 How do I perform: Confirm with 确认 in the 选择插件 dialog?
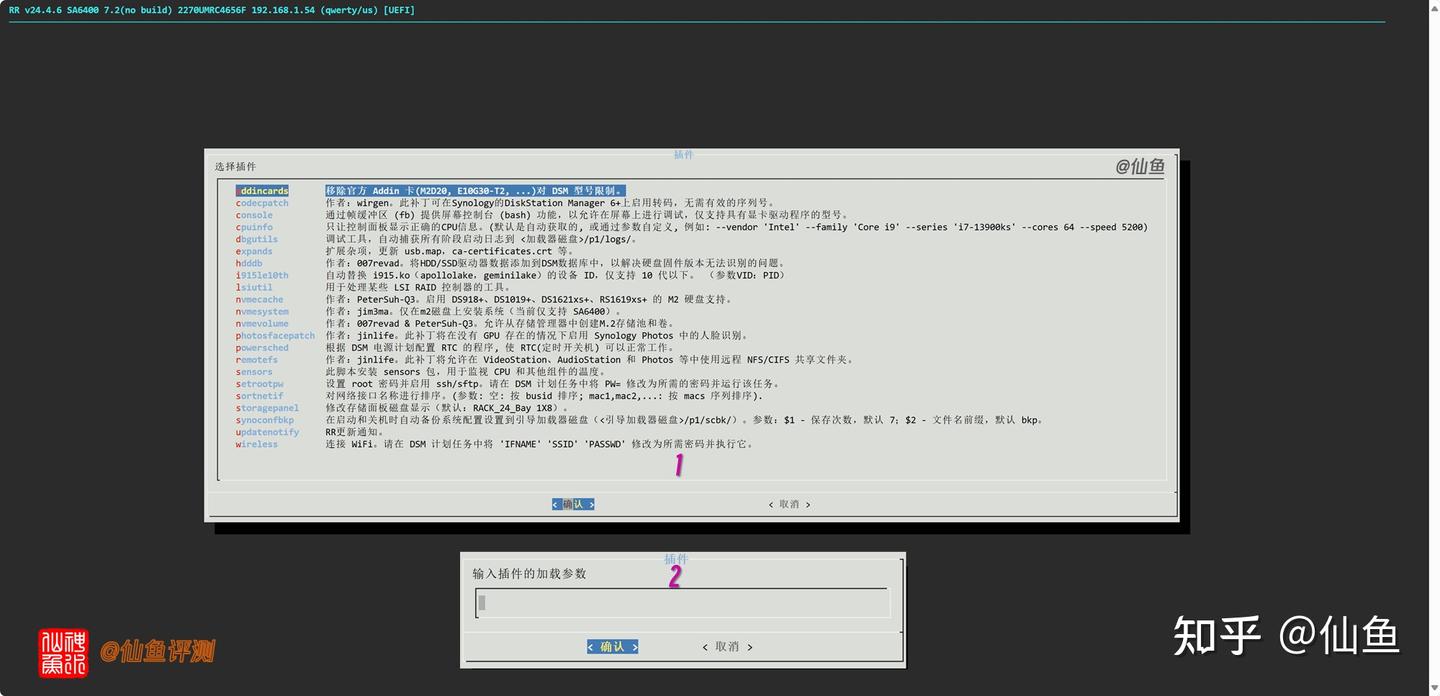(x=573, y=504)
